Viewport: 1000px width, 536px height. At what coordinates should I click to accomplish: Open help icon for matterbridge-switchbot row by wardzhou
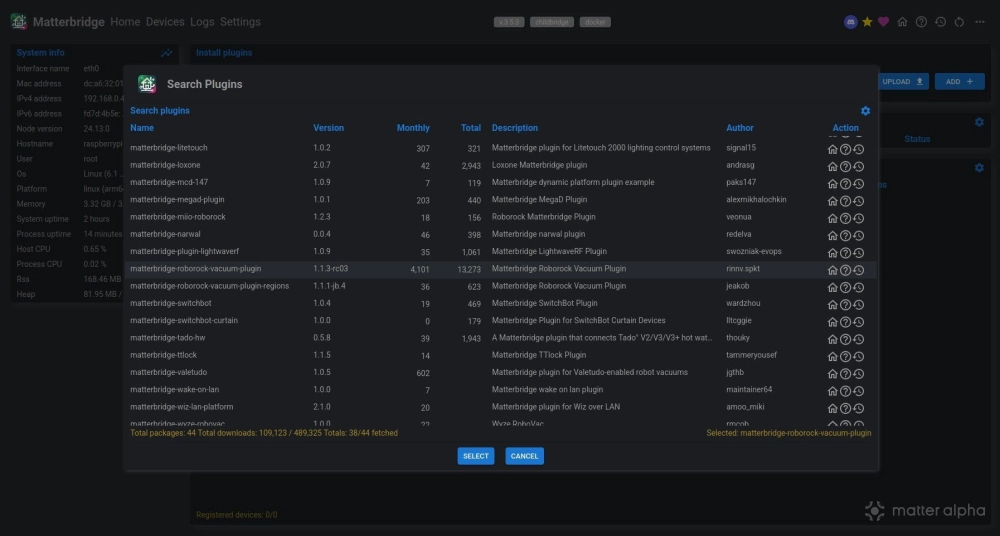point(846,304)
